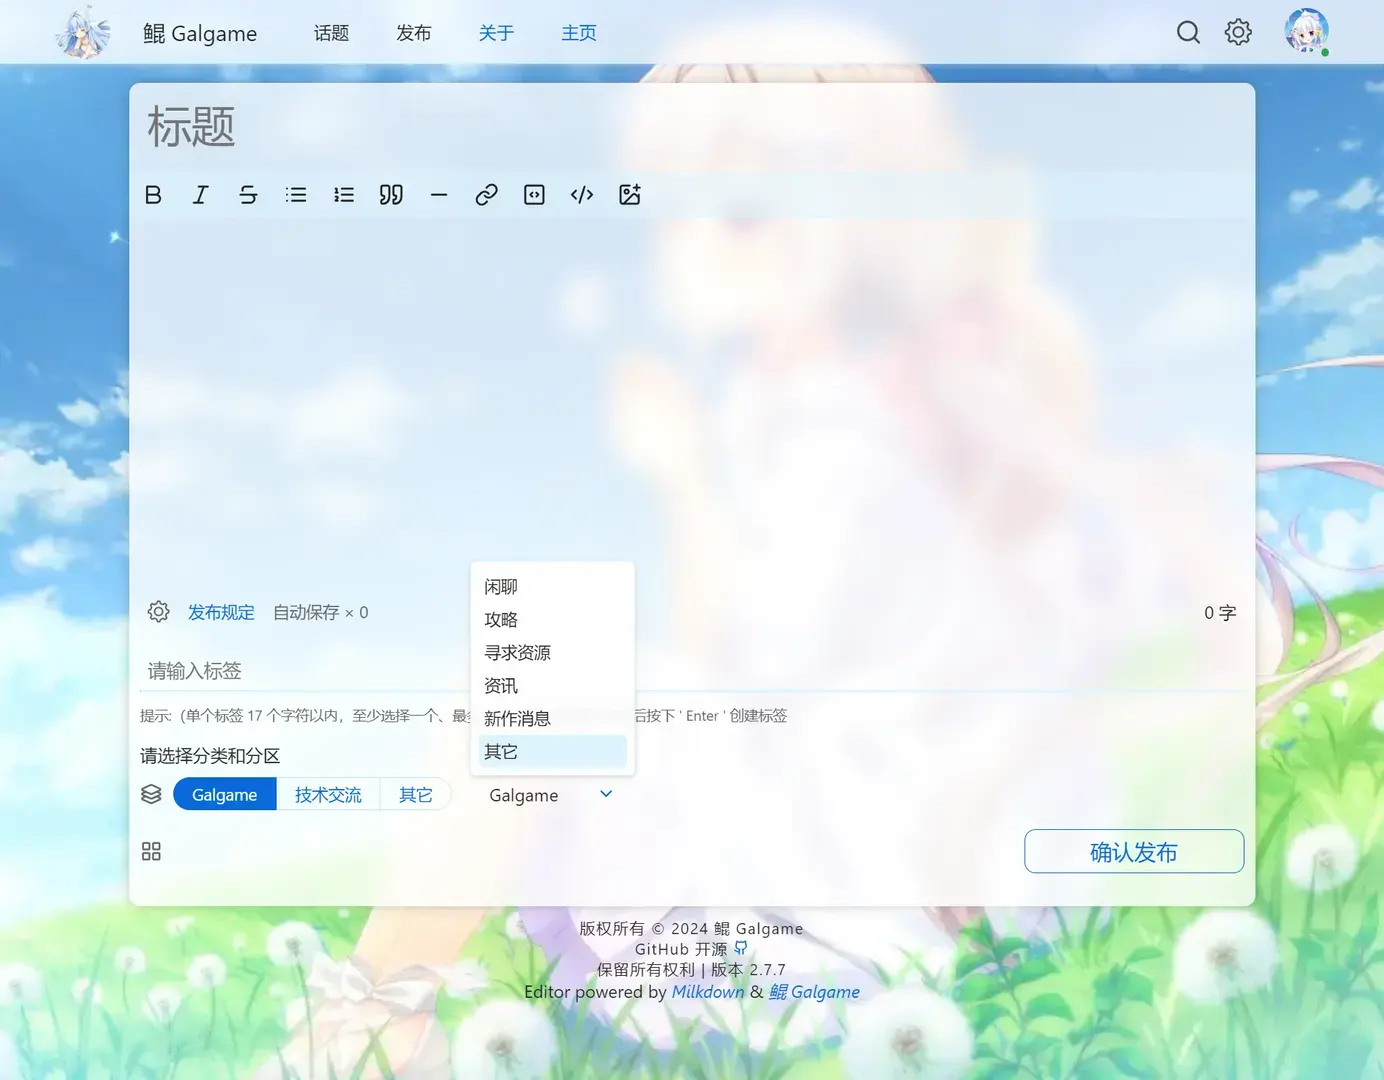Click the 保留所有权利 | 版本 2.7.7 text
Image resolution: width=1384 pixels, height=1080 pixels.
pyautogui.click(x=691, y=969)
